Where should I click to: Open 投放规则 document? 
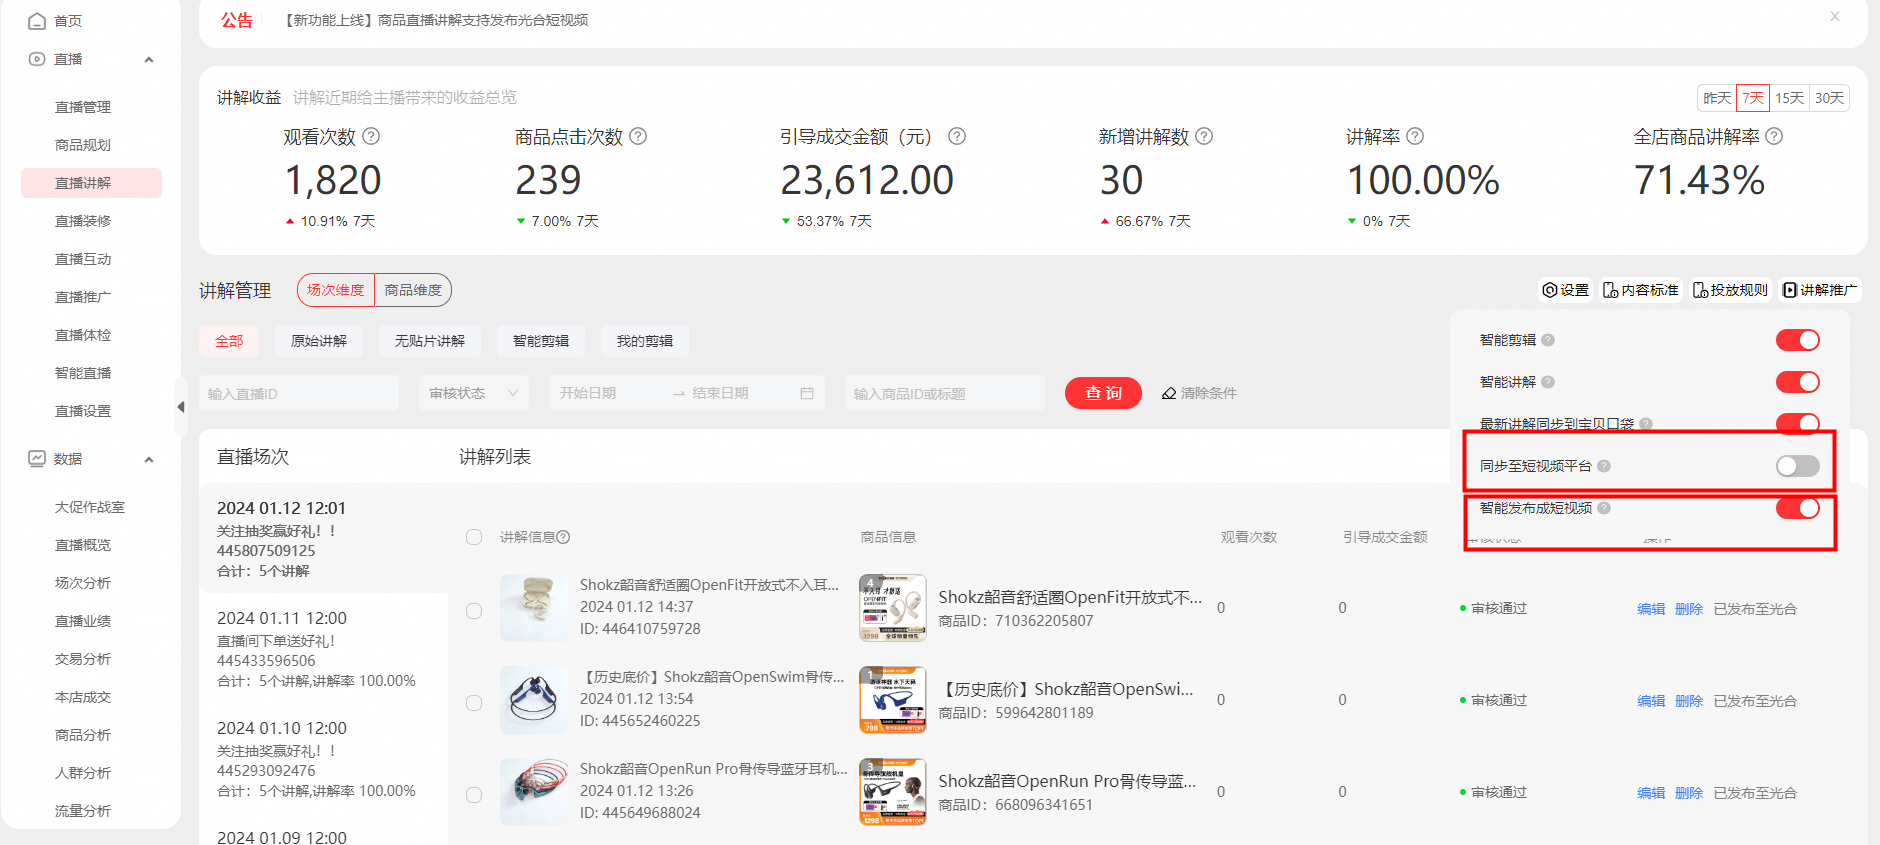point(1730,290)
